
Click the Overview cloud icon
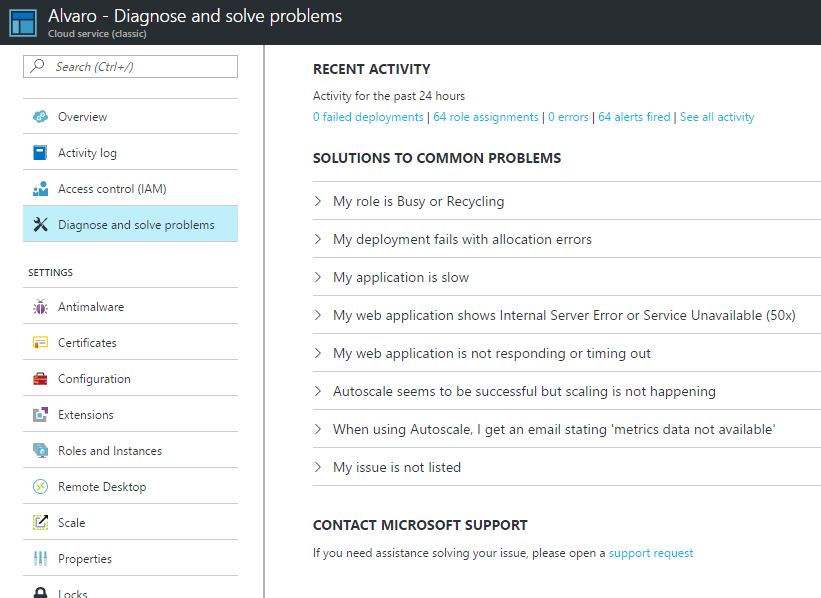tap(40, 117)
